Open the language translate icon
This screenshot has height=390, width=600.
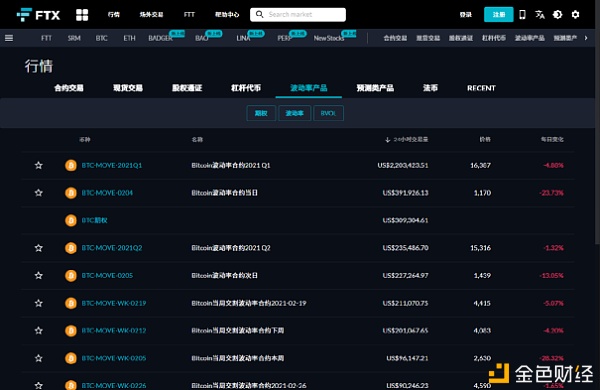540,15
